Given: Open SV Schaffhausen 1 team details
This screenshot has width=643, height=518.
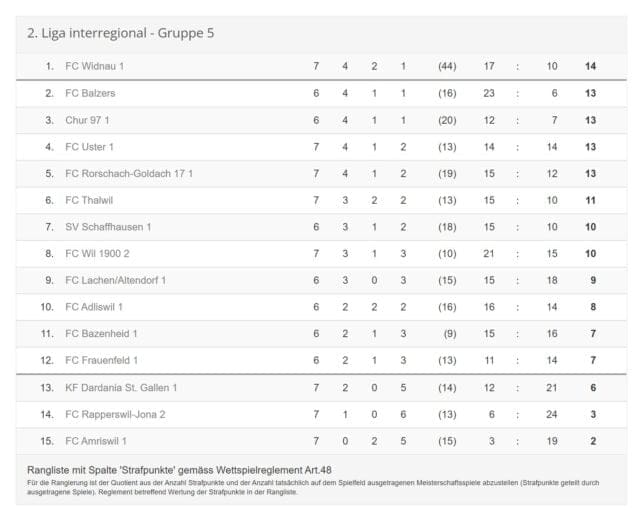Looking at the screenshot, I should pos(108,227).
